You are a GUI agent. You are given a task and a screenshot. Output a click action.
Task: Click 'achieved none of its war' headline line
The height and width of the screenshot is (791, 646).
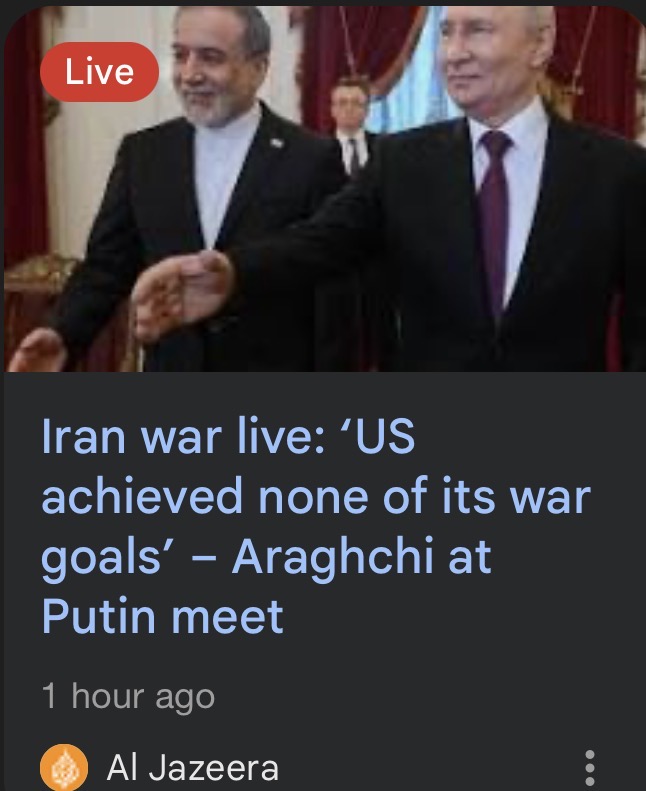coord(316,497)
